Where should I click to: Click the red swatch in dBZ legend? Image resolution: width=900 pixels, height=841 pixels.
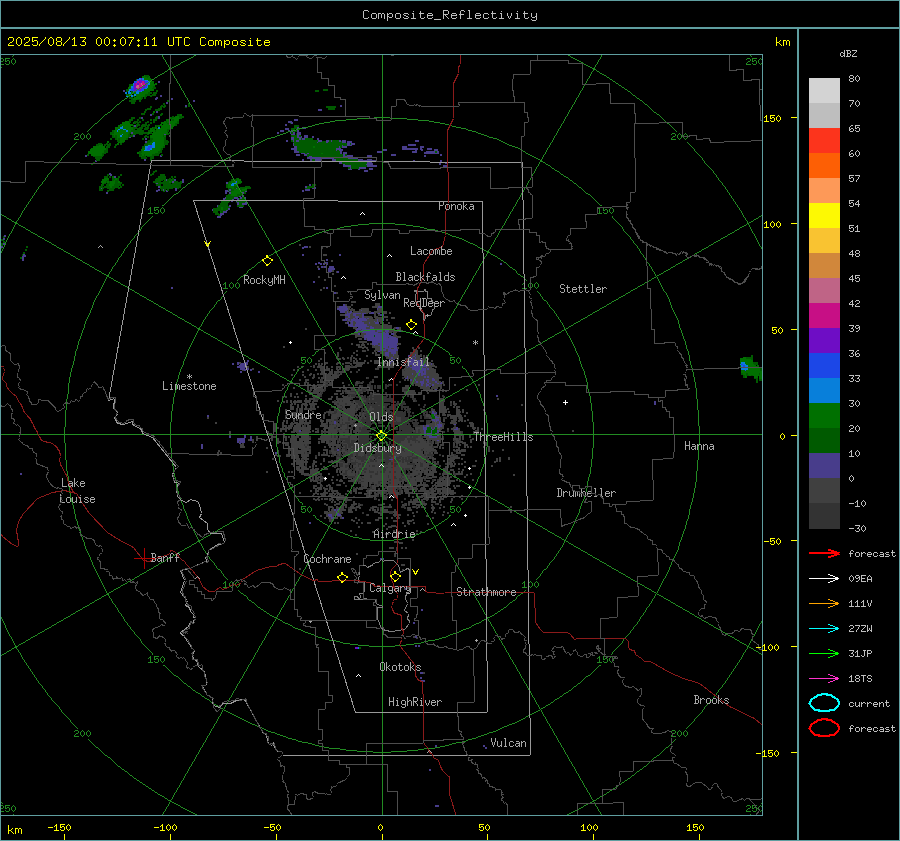[x=824, y=140]
